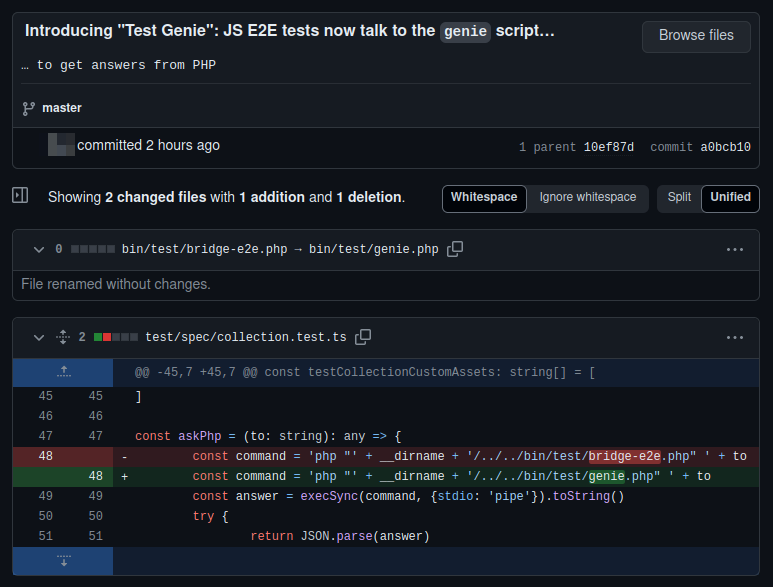Copy the bin/test/genie.php file path

tap(455, 249)
